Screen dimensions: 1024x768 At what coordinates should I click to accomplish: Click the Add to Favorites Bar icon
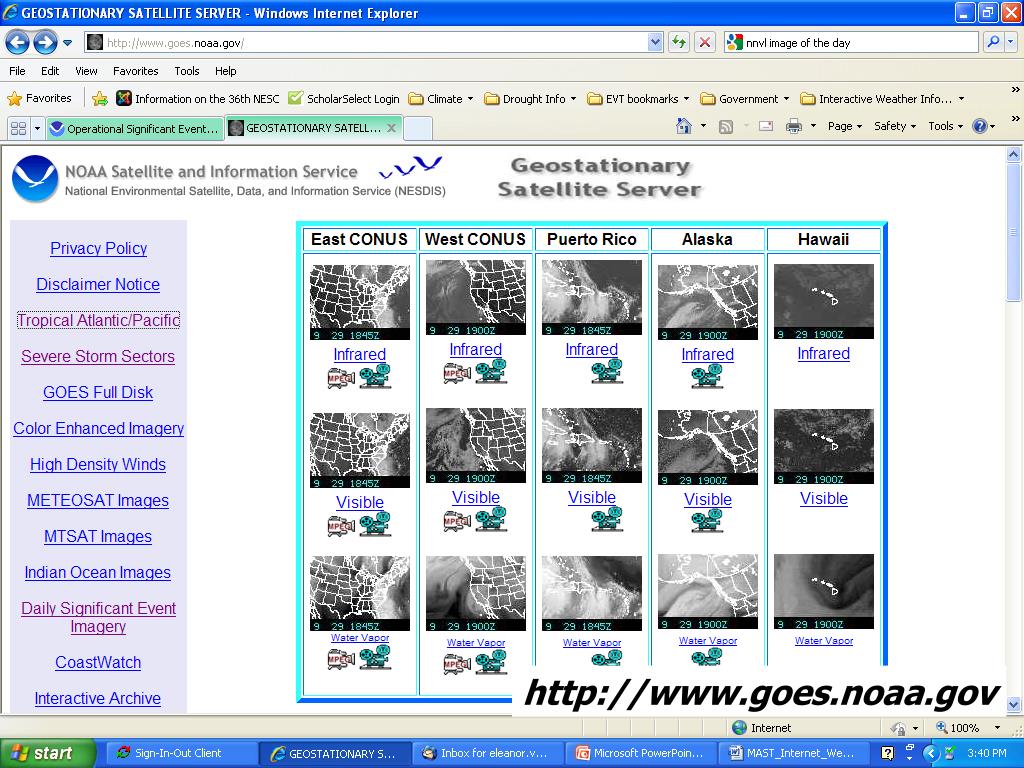coord(100,99)
